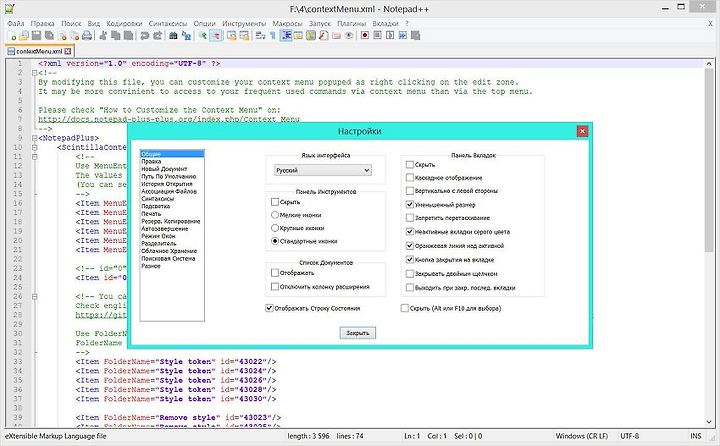Click the Copy toolbar icon
Screen dimensions: 720x446
(116, 35)
